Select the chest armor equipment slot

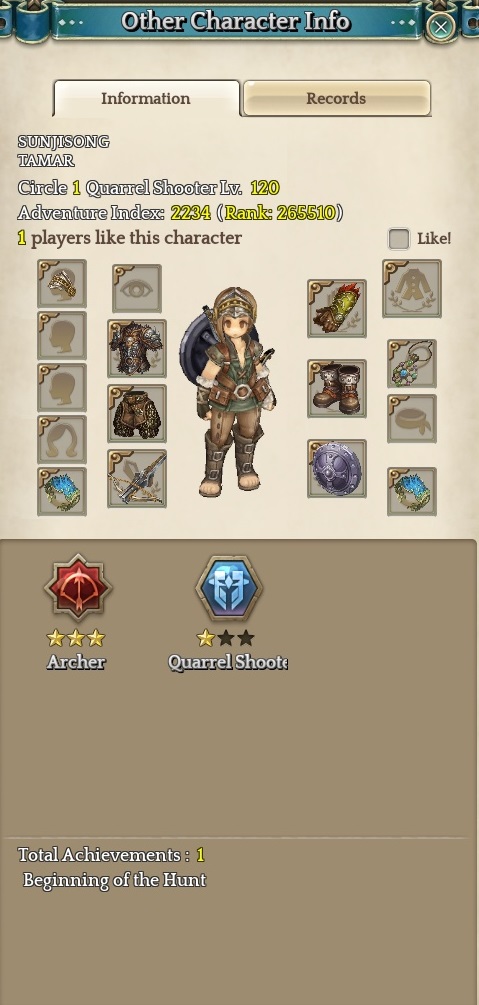click(137, 348)
